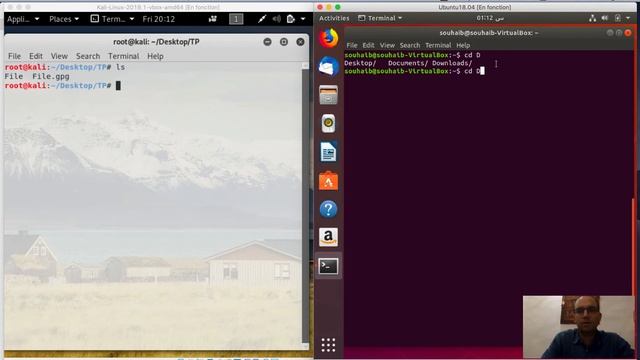The height and width of the screenshot is (360, 640).
Task: Open the Kali Terminal app menu
Action: coord(112,19)
